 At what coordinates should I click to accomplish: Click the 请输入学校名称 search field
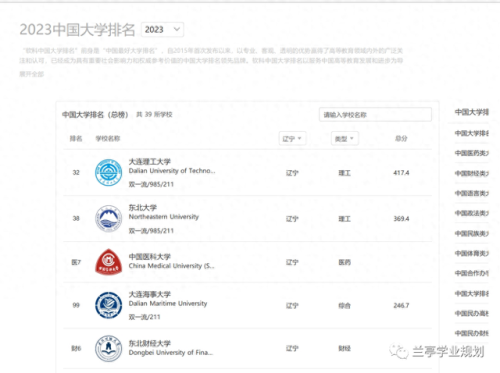coord(375,115)
